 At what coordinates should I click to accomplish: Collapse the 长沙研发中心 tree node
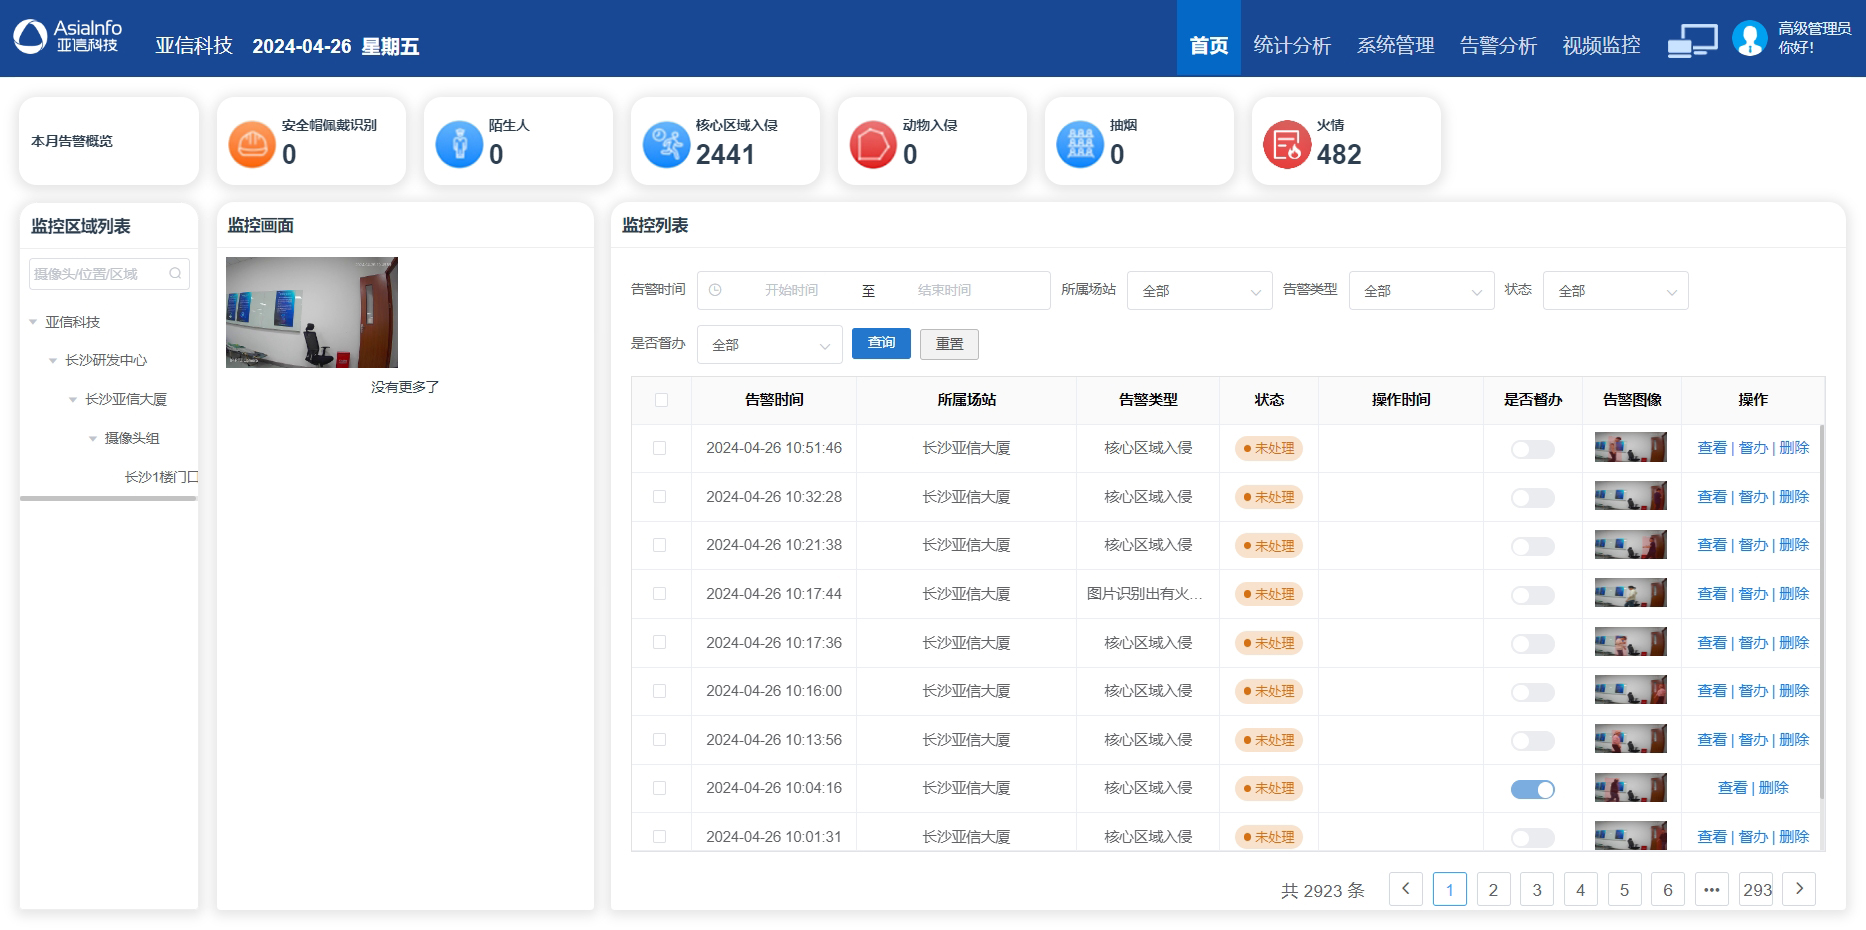coord(53,361)
